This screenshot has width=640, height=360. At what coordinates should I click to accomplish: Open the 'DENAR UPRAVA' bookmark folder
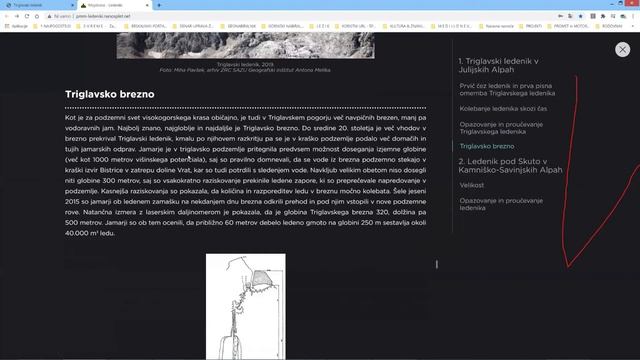coord(193,26)
